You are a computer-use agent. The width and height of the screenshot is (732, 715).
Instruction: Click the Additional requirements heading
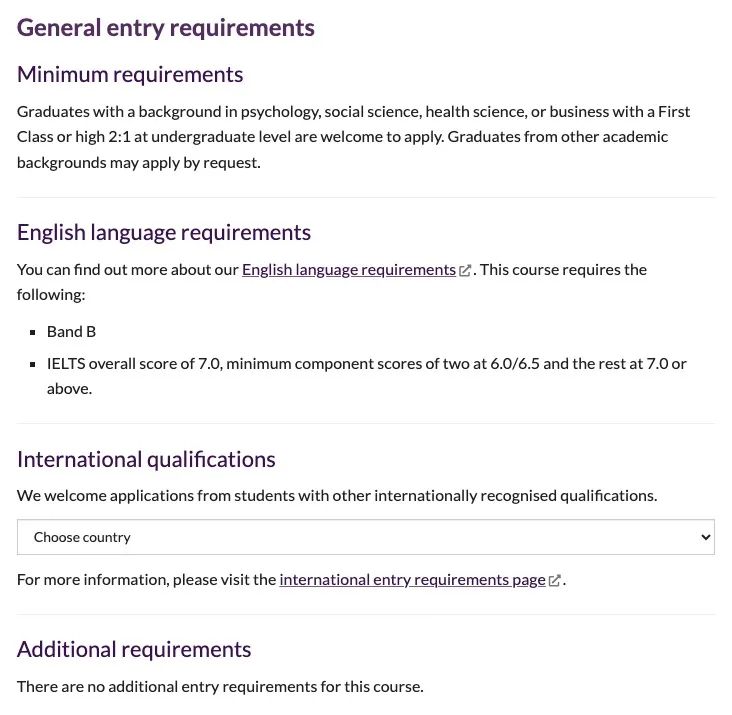pos(134,650)
